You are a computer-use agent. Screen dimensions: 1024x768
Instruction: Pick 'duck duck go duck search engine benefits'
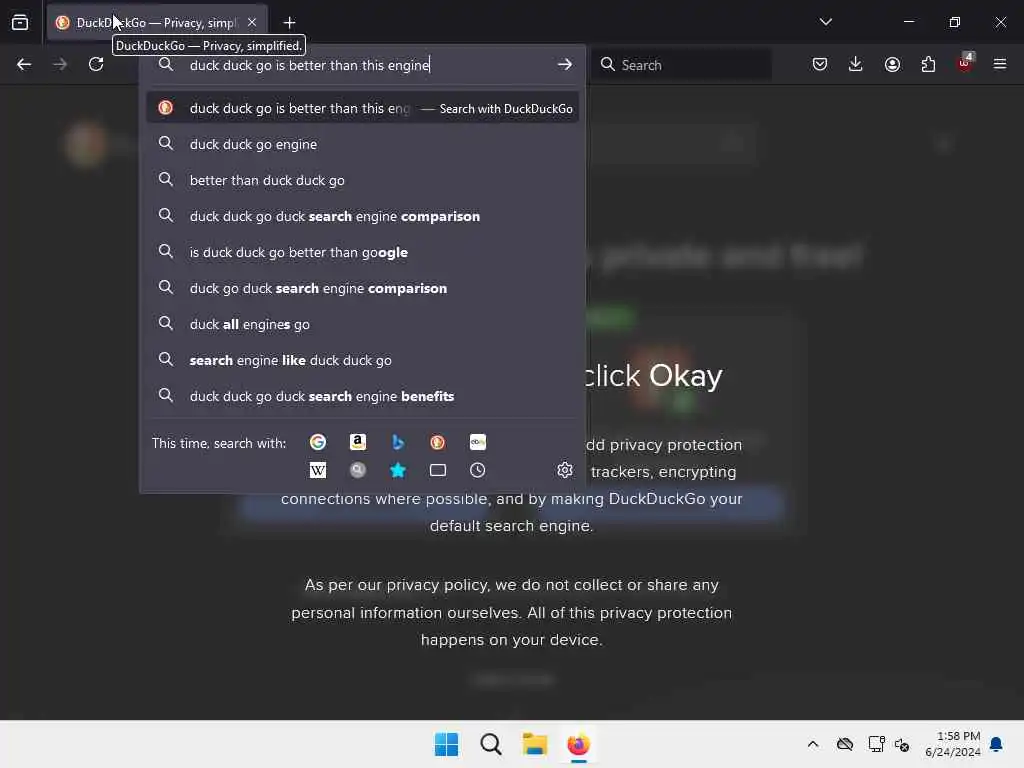pyautogui.click(x=362, y=396)
